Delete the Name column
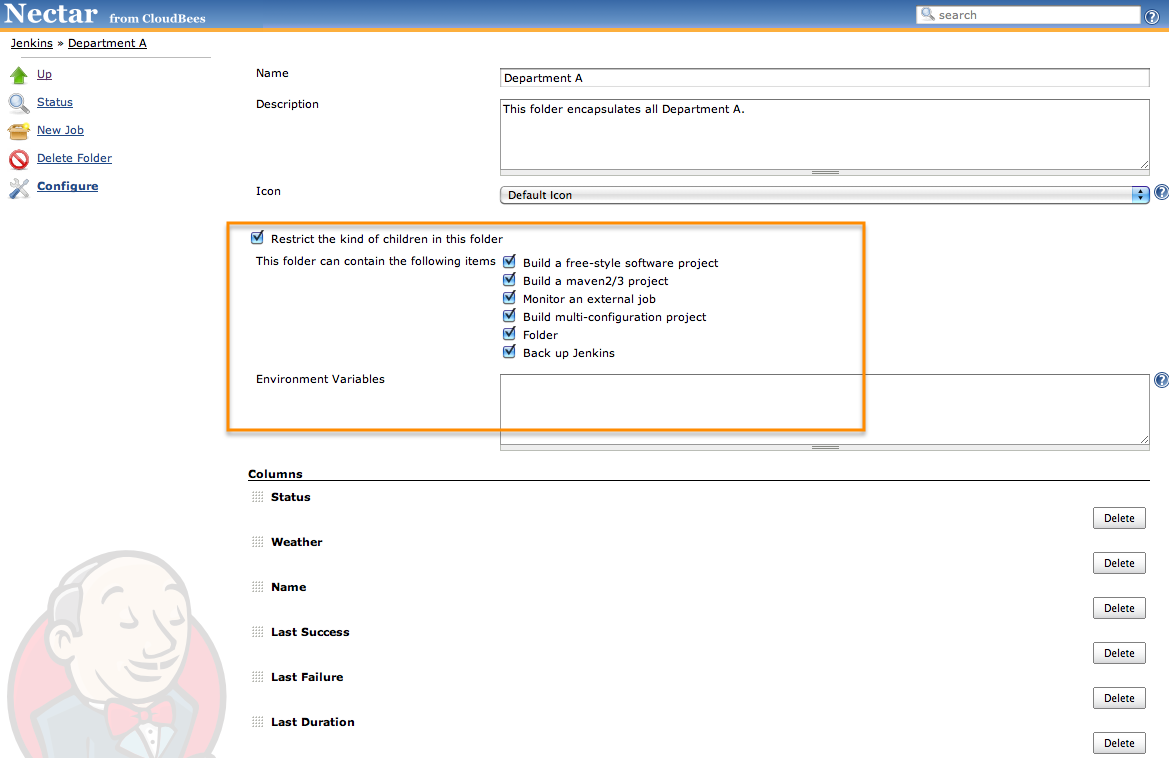 tap(1119, 608)
